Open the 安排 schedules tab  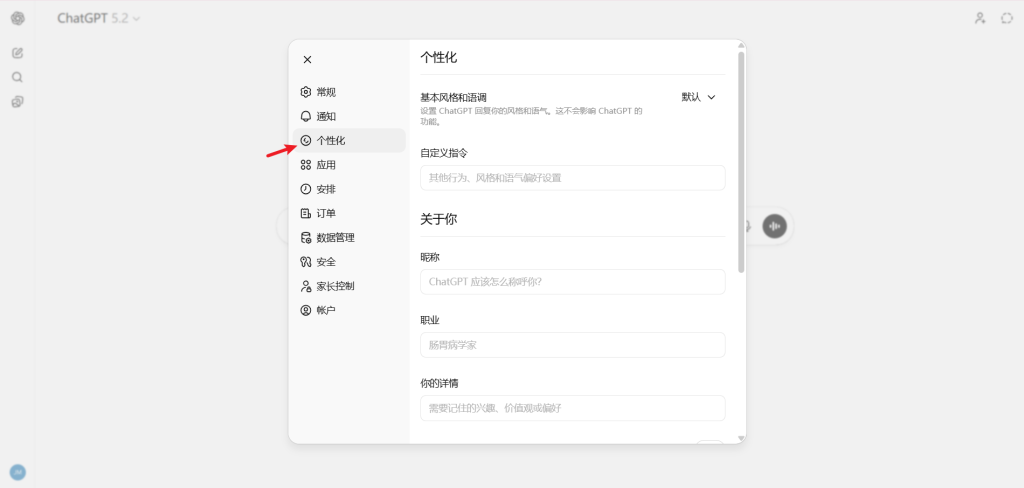[x=349, y=189]
